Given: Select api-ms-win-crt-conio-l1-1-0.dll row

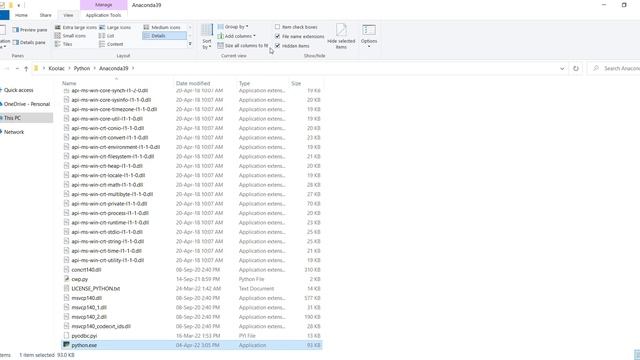Looking at the screenshot, I should [x=192, y=128].
